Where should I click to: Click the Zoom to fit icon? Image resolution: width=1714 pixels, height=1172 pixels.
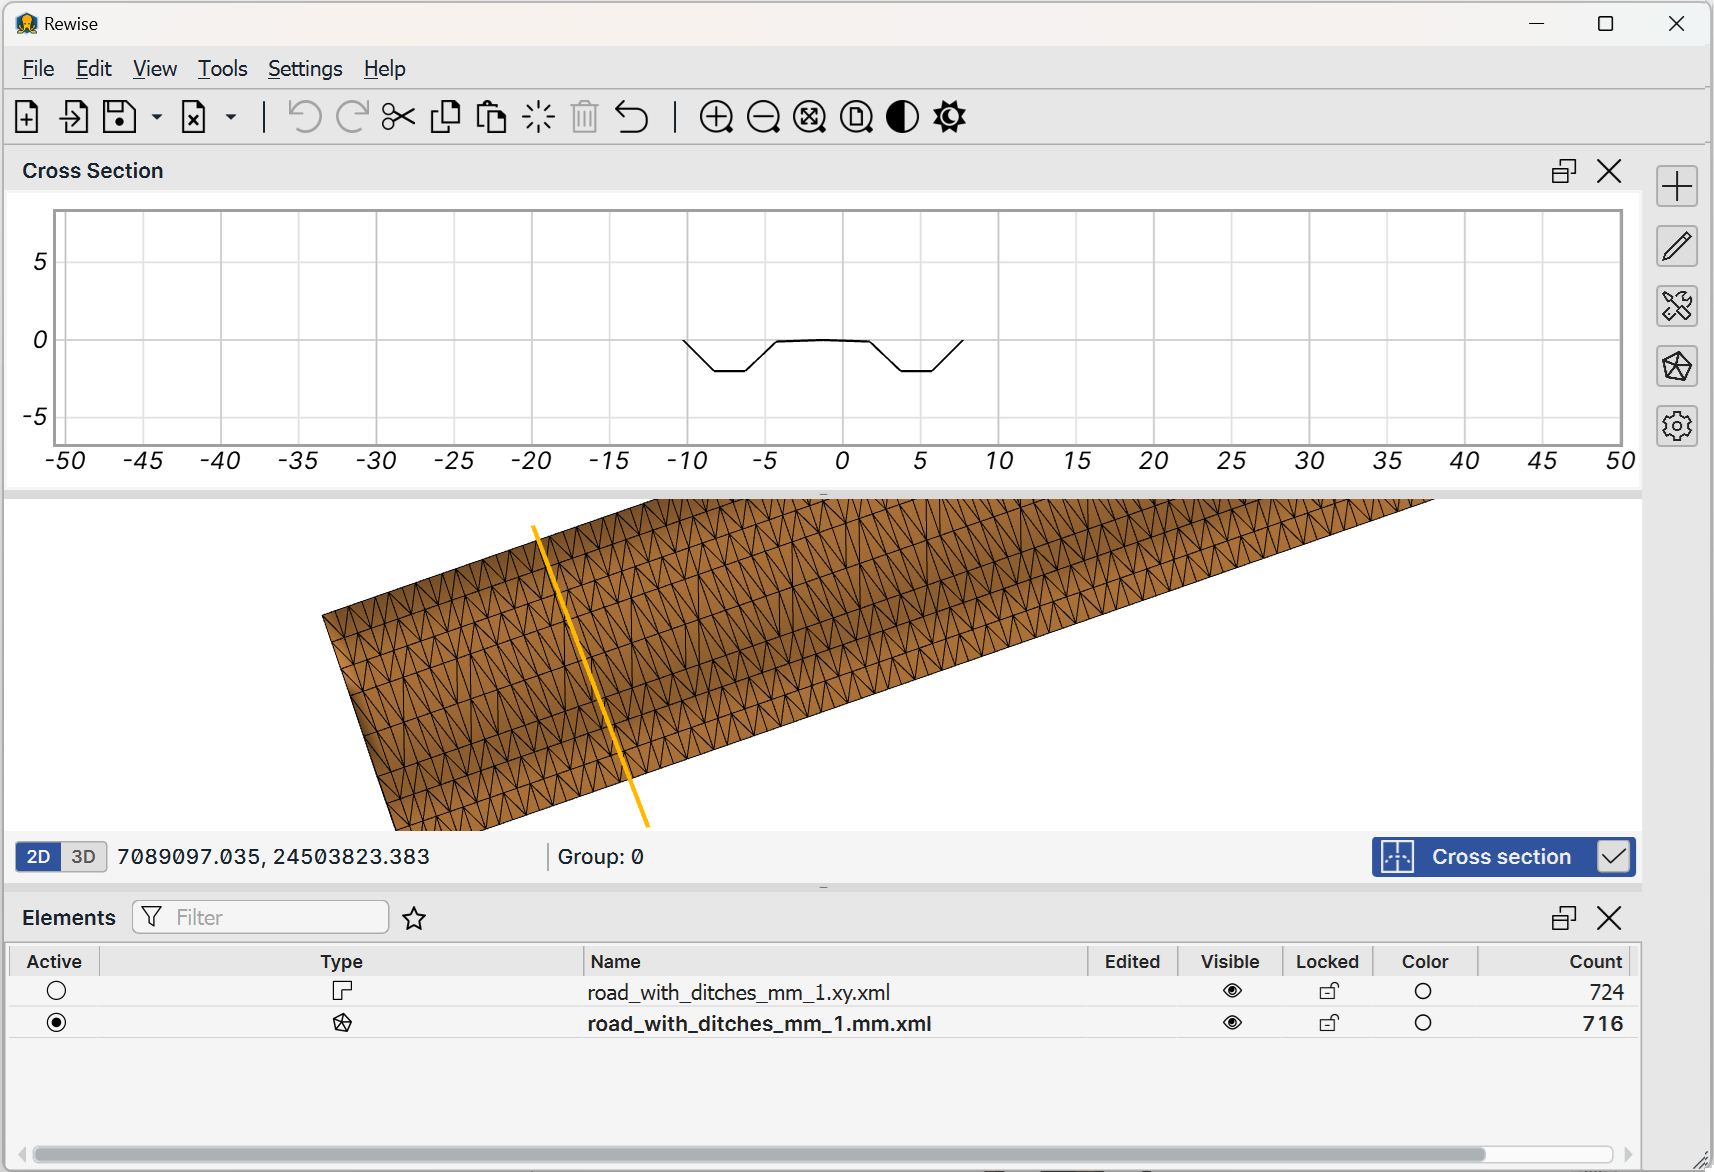(809, 117)
